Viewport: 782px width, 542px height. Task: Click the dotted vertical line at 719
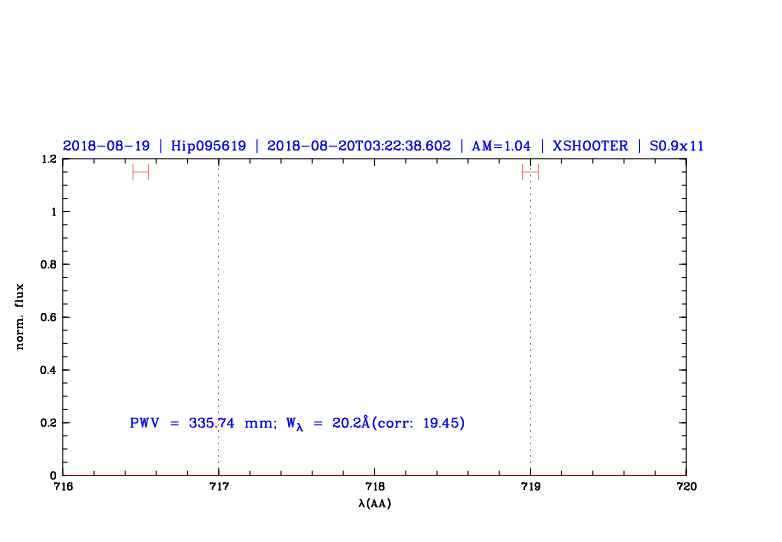530,320
